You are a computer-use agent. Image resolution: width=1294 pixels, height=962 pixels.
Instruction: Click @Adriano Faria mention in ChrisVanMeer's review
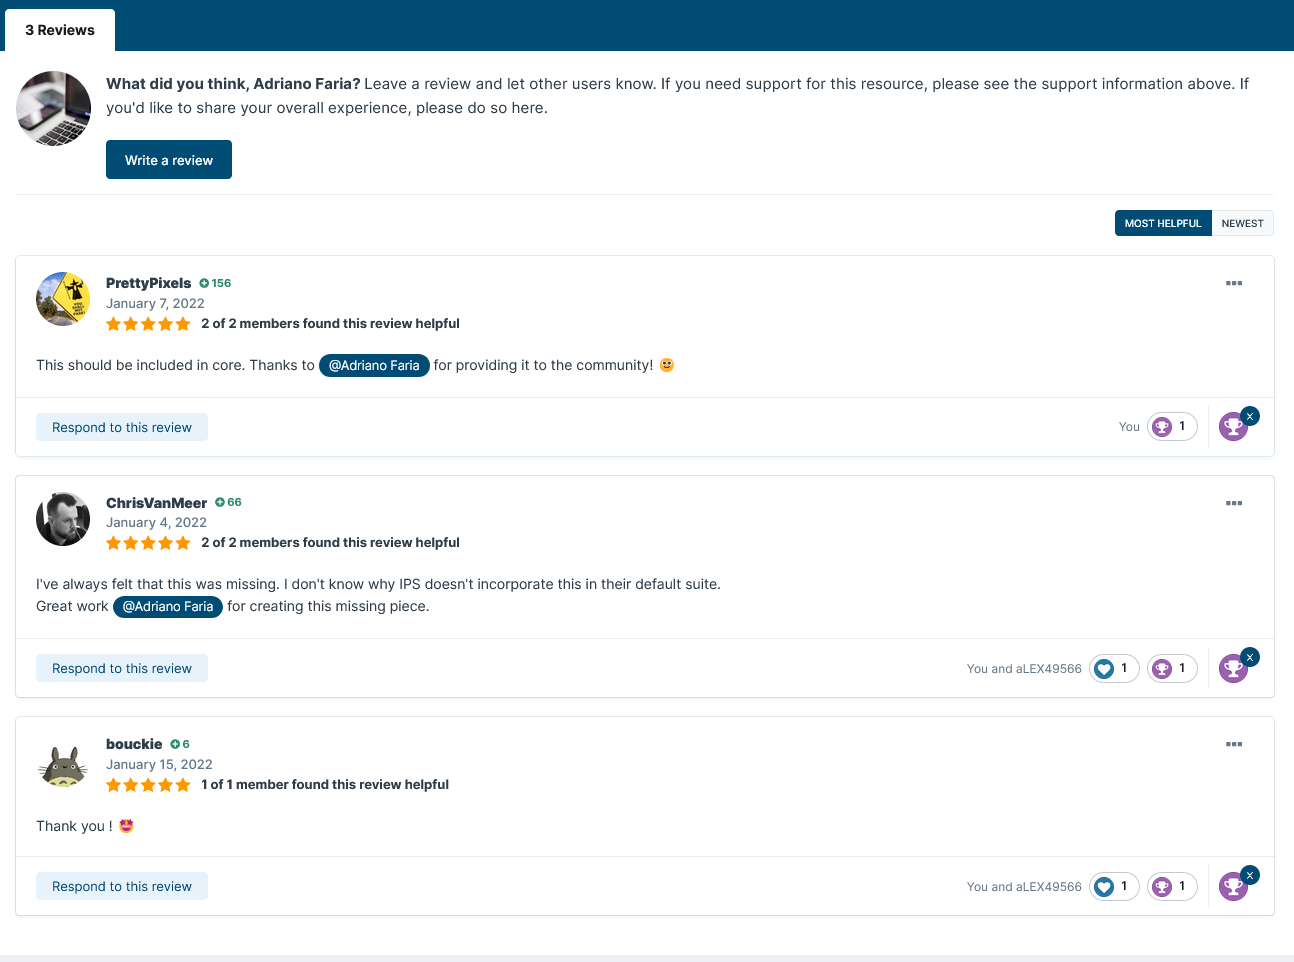(168, 606)
